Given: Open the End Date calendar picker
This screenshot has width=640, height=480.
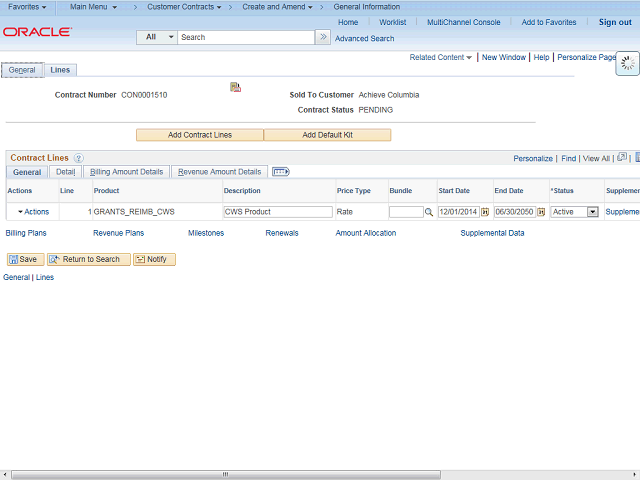Looking at the screenshot, I should click(541, 212).
